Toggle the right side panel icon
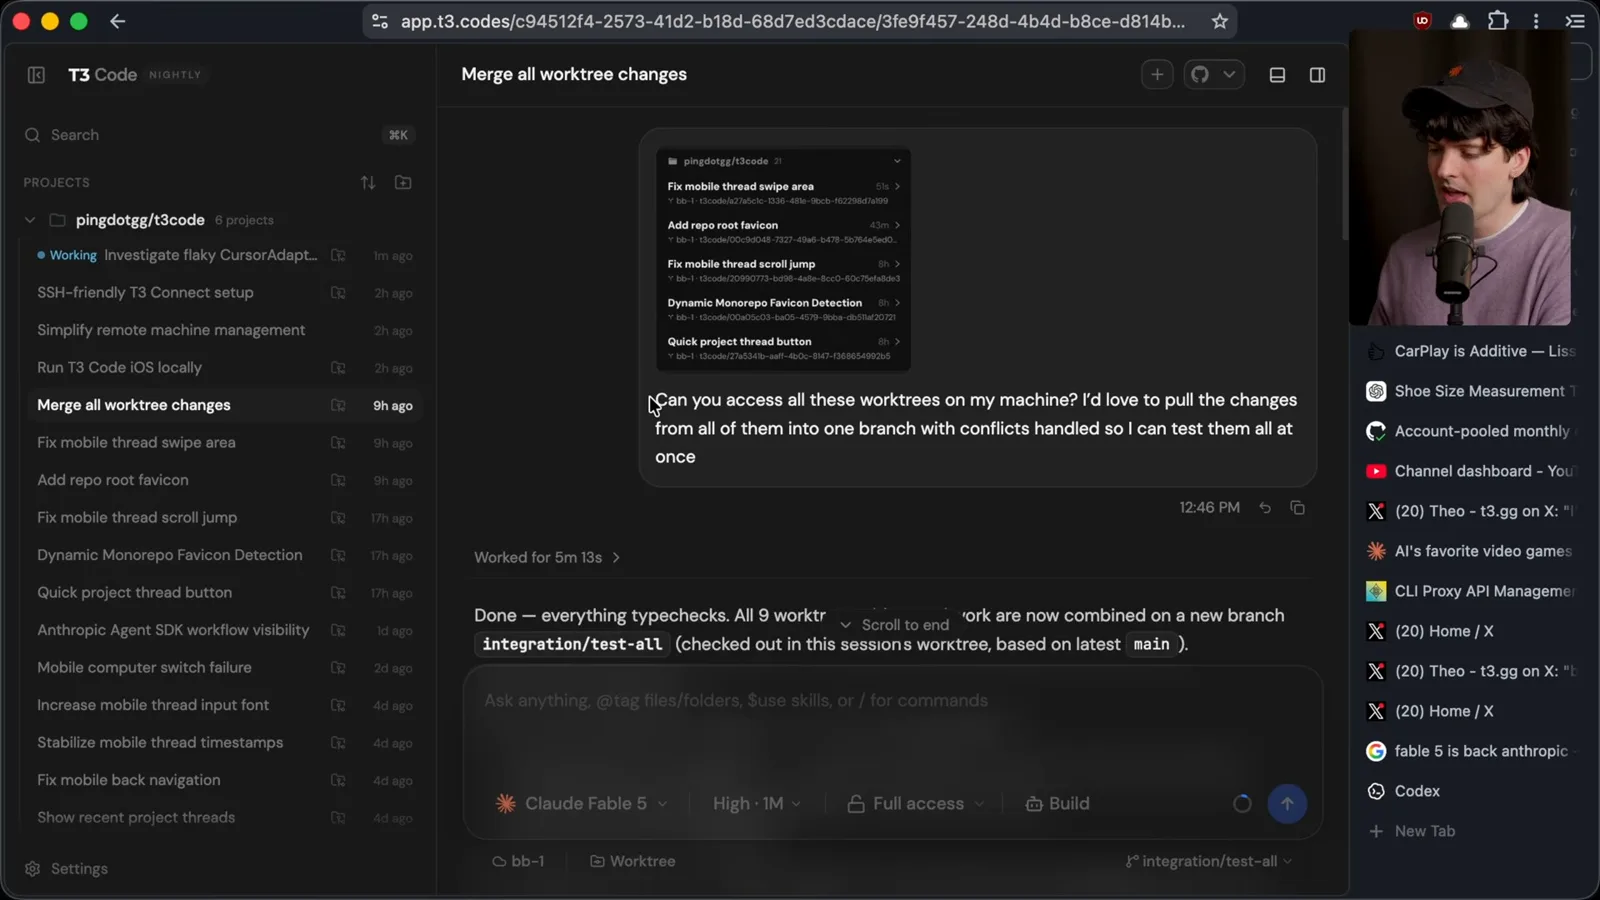Screen dimensions: 1600x900 click(x=1317, y=75)
